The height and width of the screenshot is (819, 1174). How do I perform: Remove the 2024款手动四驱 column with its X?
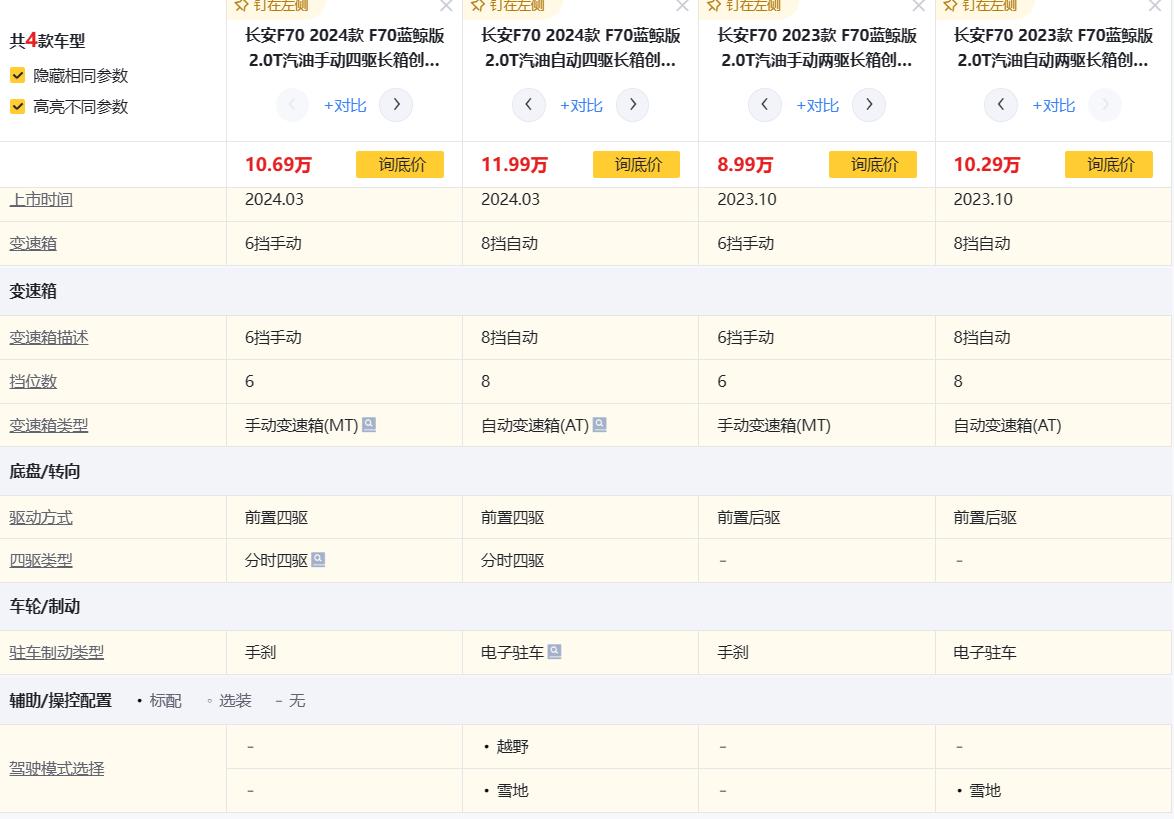(x=446, y=6)
